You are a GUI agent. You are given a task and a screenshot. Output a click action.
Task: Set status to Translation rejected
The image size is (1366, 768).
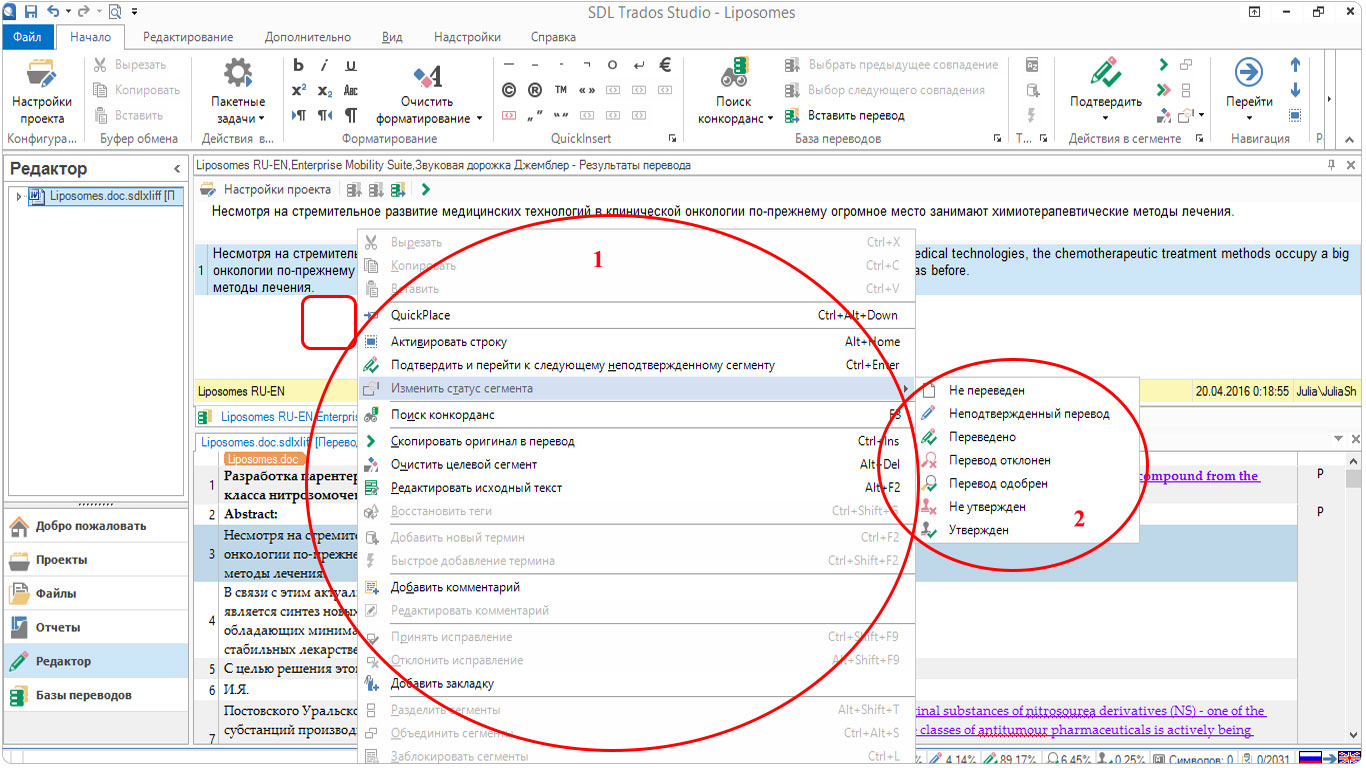pos(1027,460)
